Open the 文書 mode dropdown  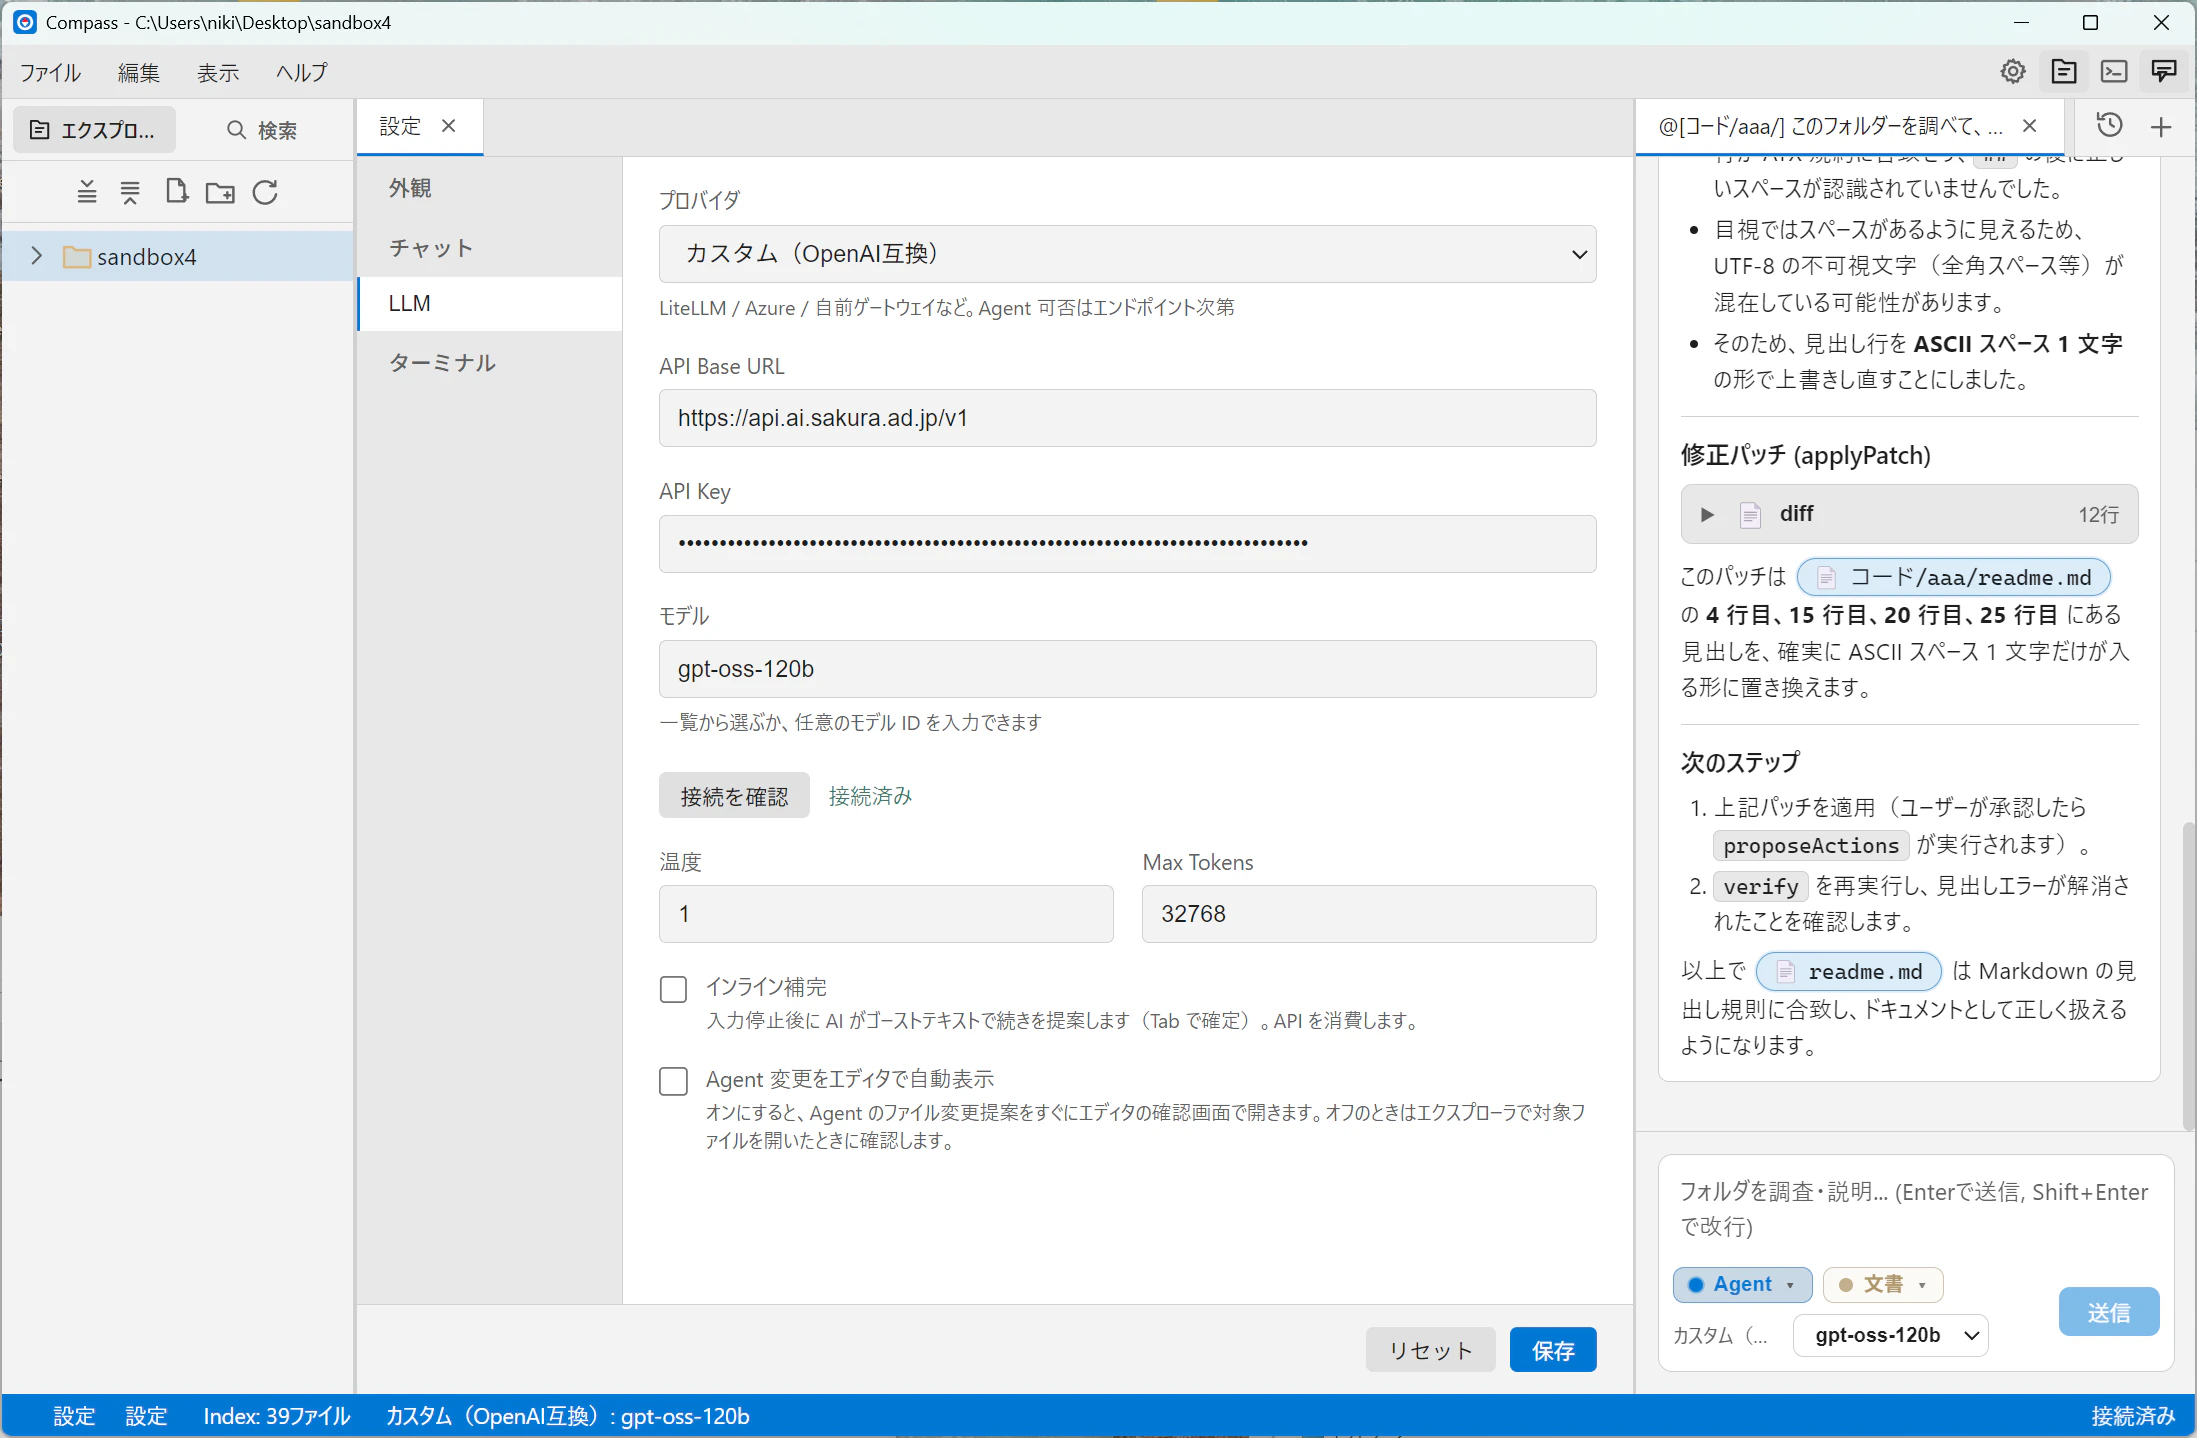coord(1884,1284)
